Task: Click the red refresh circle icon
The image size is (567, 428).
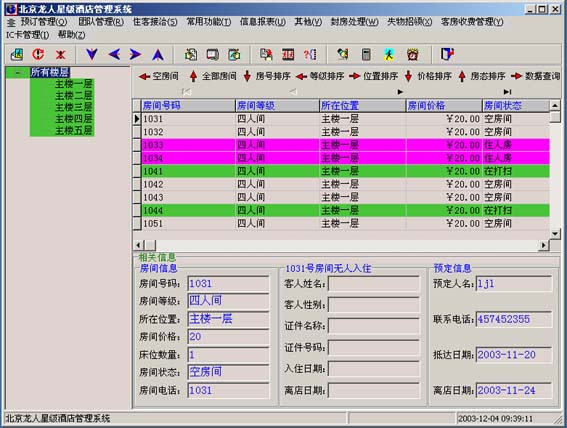Action: [x=38, y=55]
